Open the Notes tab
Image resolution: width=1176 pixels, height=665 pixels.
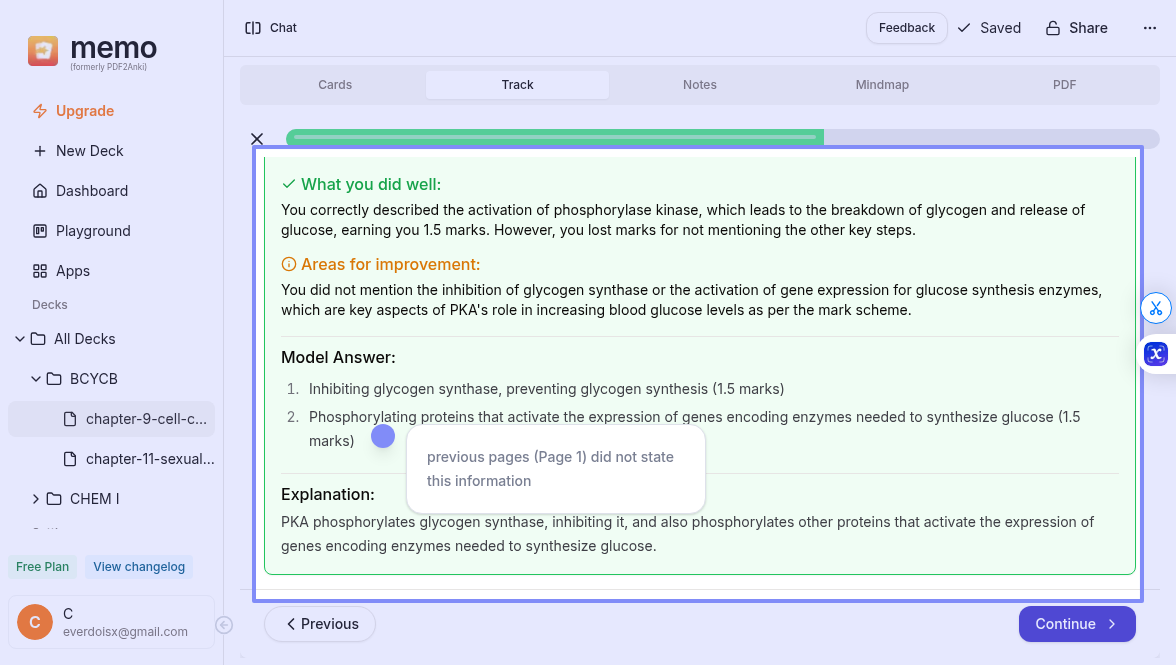(699, 85)
